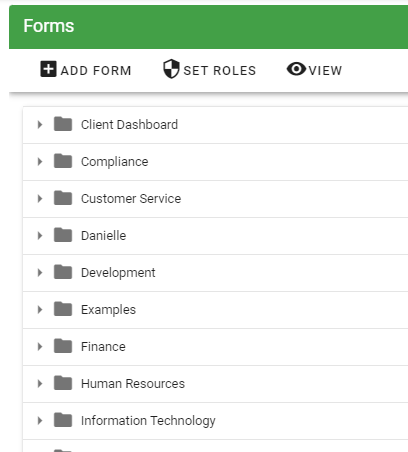
Task: Open SET ROLES from the toolbar
Action: tap(220, 71)
